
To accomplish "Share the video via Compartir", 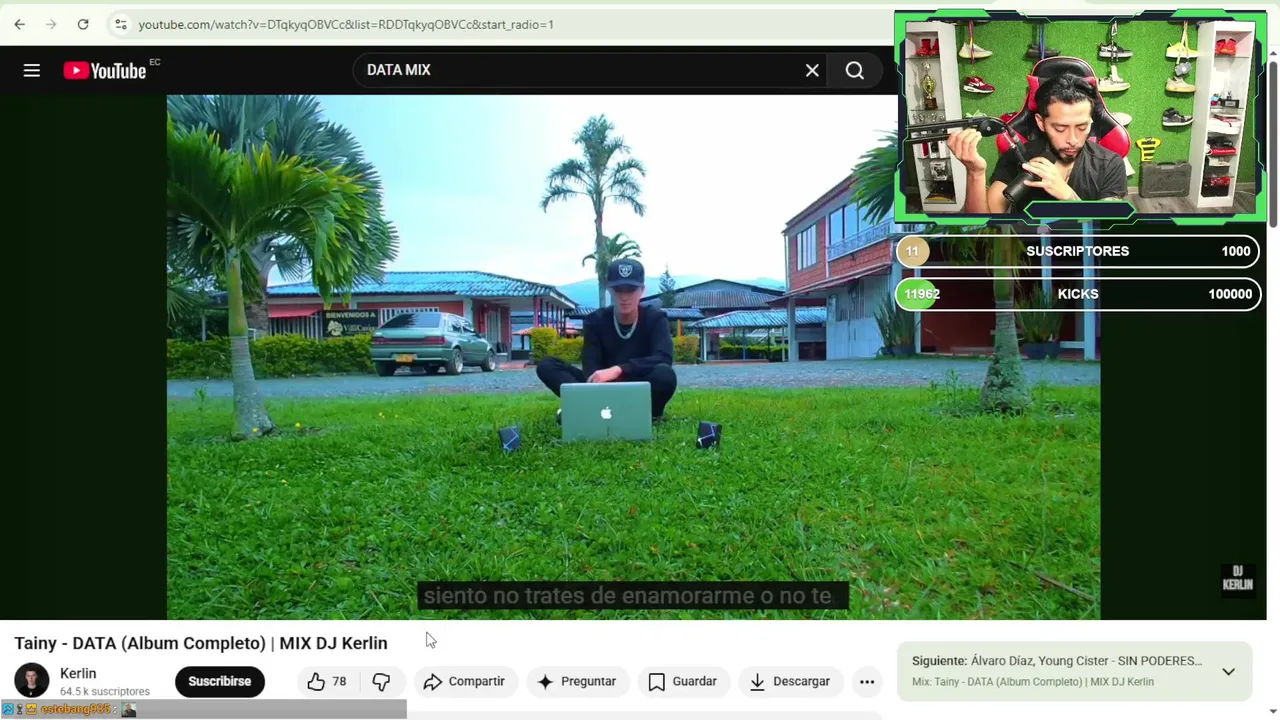I will 465,681.
